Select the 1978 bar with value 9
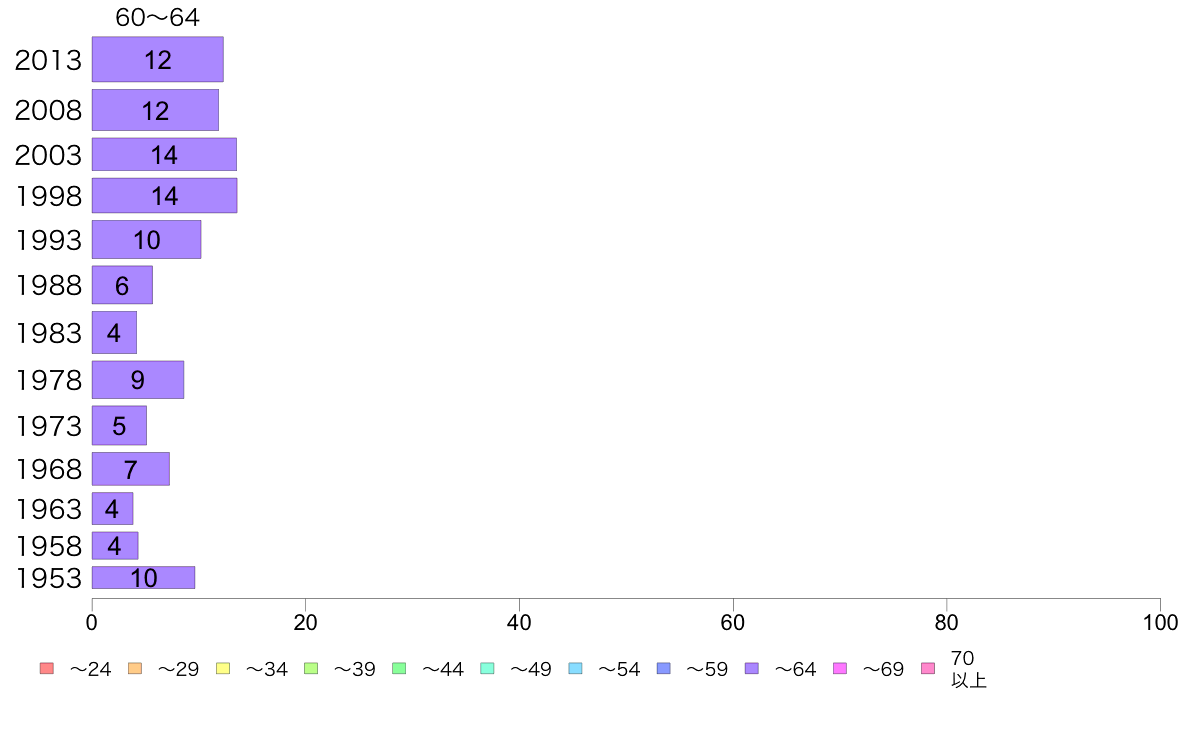This screenshot has height=736, width=1188. (x=138, y=380)
